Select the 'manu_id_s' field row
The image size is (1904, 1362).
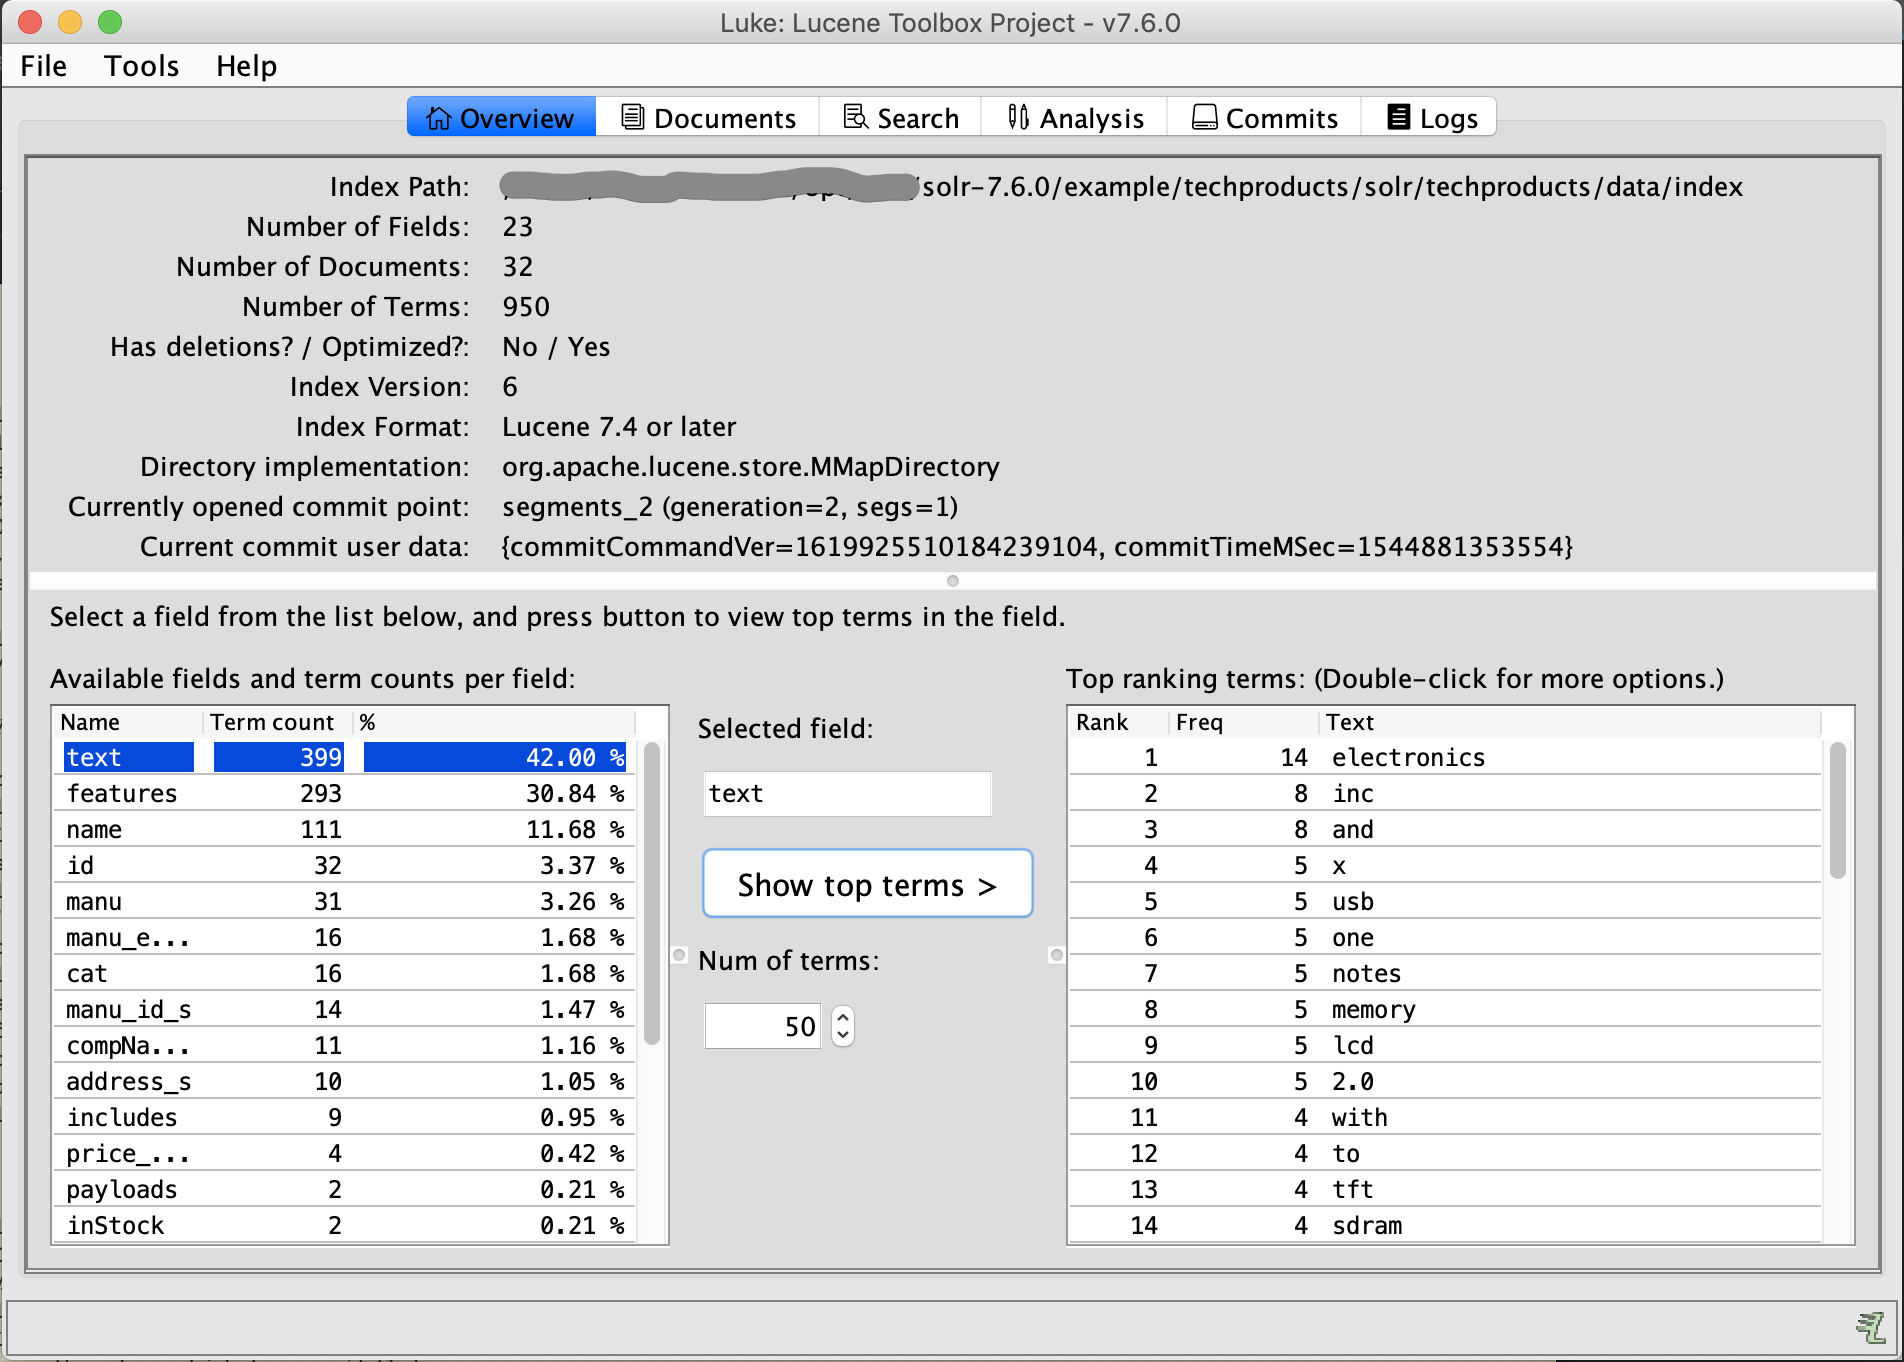346,1009
